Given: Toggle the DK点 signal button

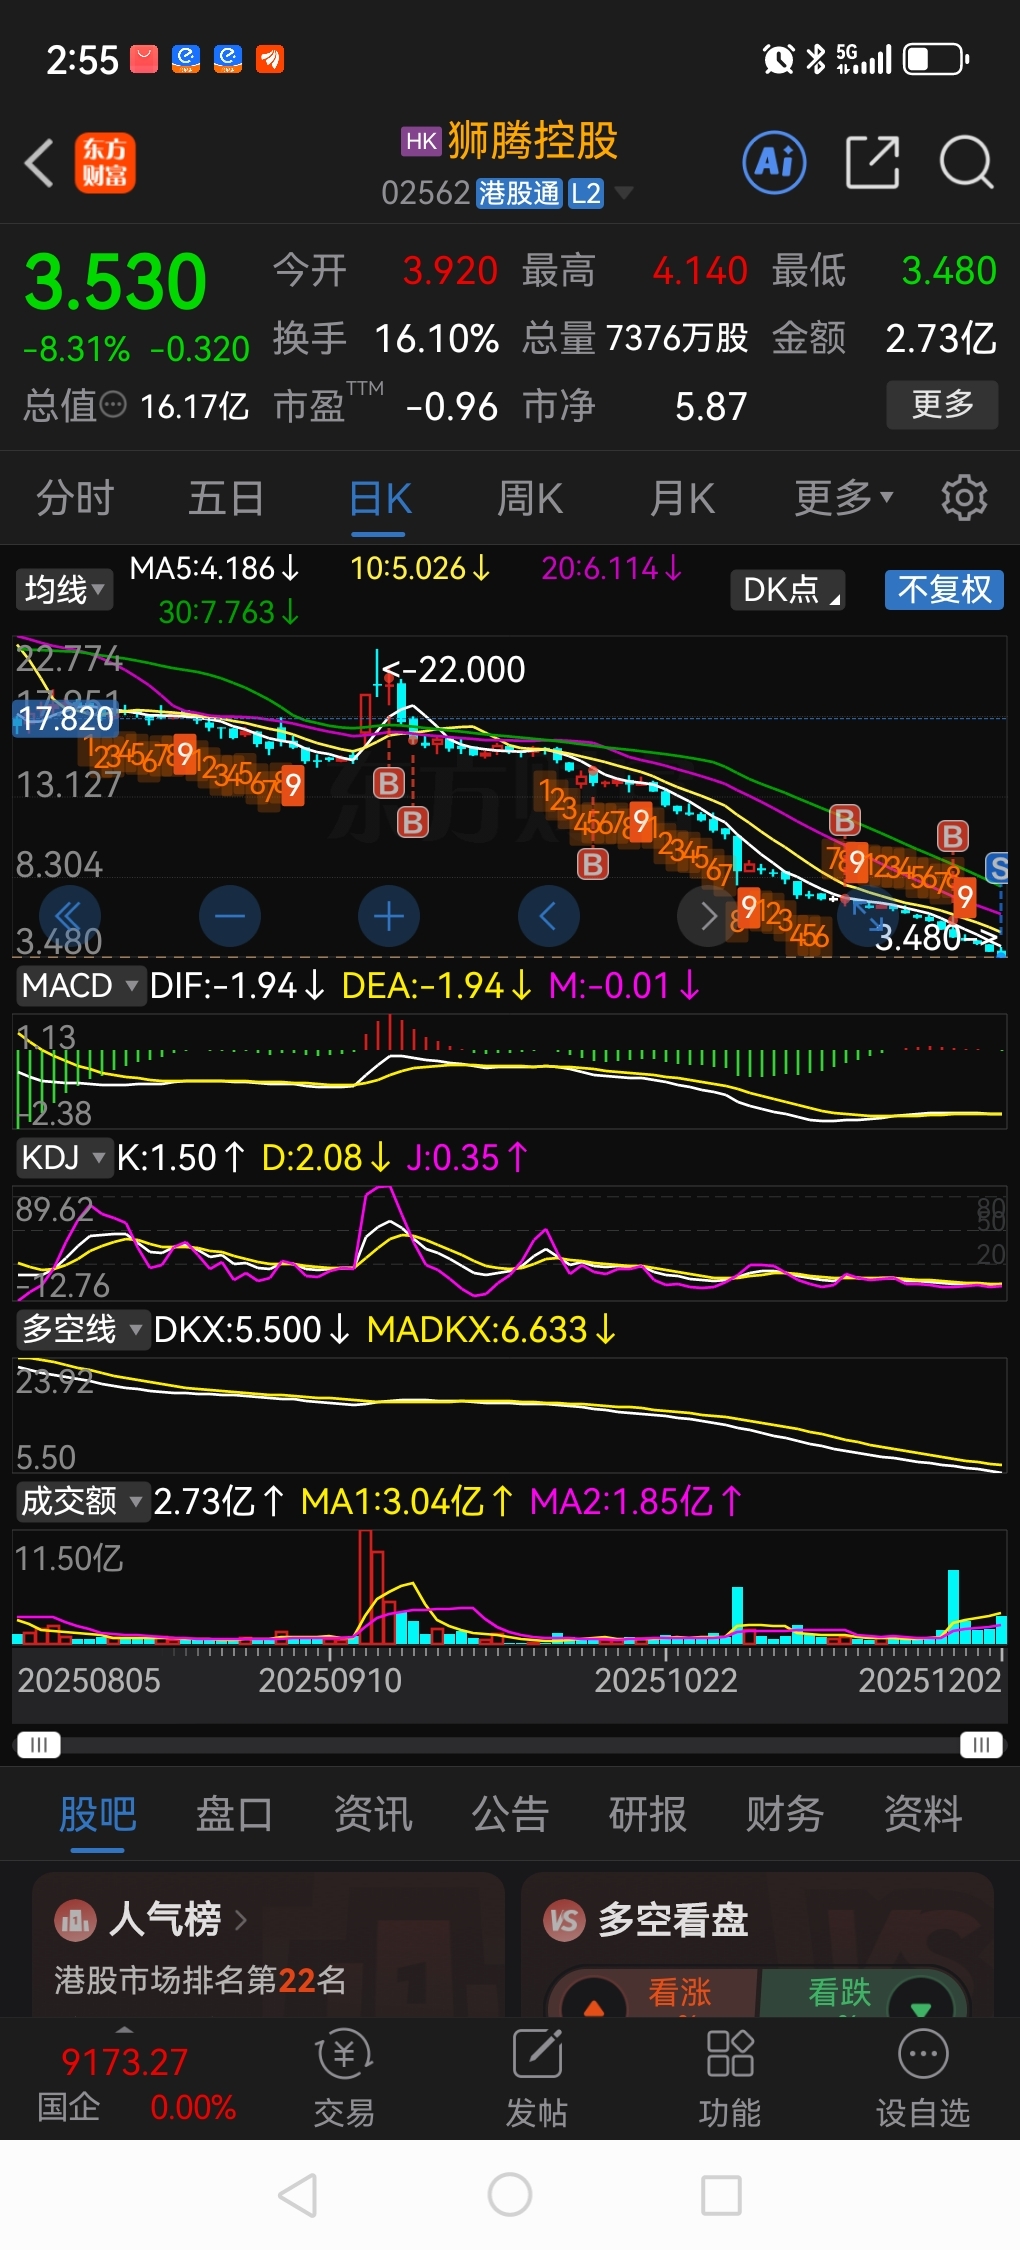Looking at the screenshot, I should point(787,590).
